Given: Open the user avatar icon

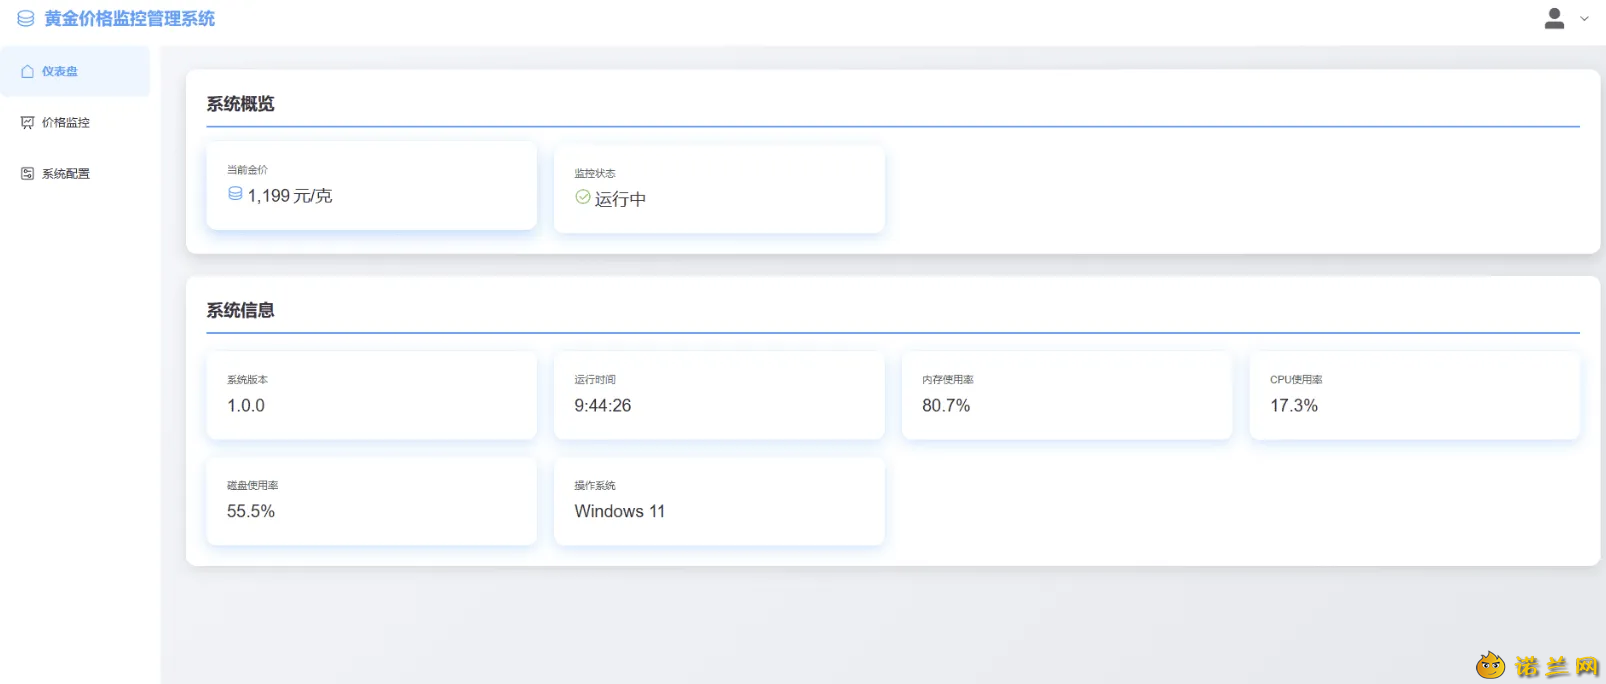Looking at the screenshot, I should 1554,18.
